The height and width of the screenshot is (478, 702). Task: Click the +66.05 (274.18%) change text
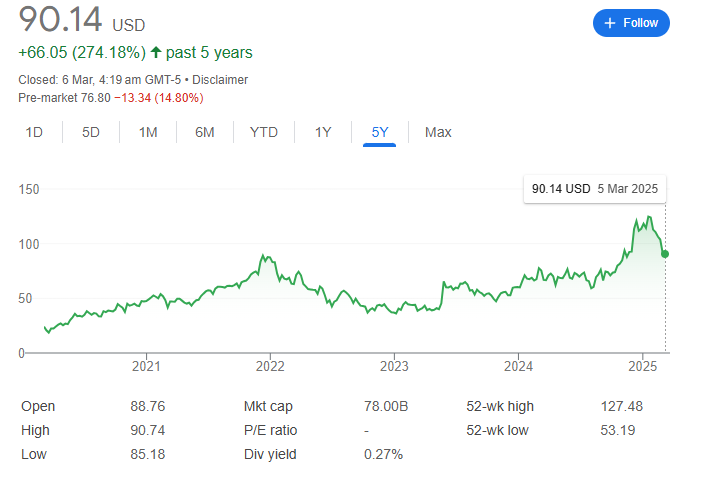point(82,52)
